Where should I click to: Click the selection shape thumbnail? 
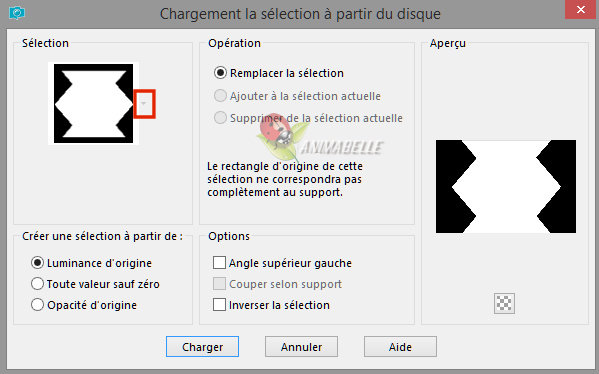click(x=94, y=104)
